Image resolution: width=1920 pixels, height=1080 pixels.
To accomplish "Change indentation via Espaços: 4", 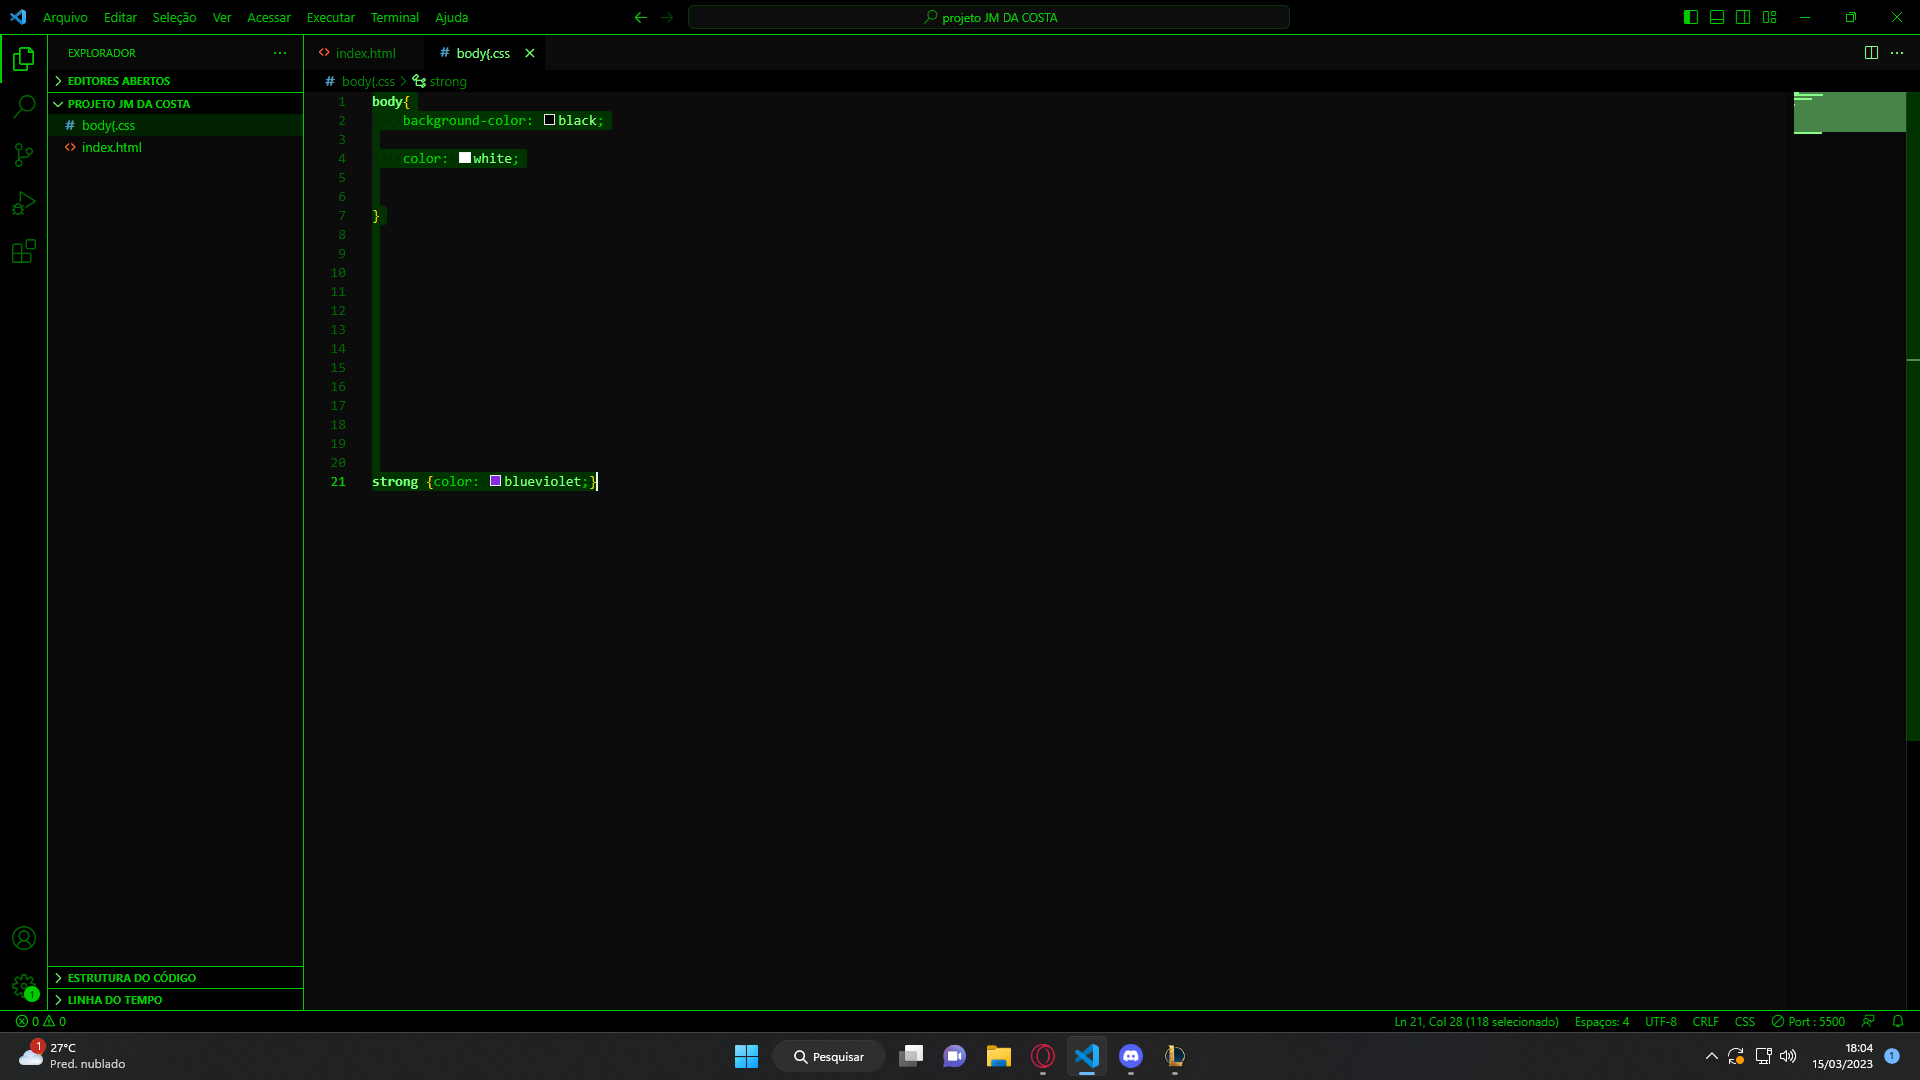I will [1601, 1021].
